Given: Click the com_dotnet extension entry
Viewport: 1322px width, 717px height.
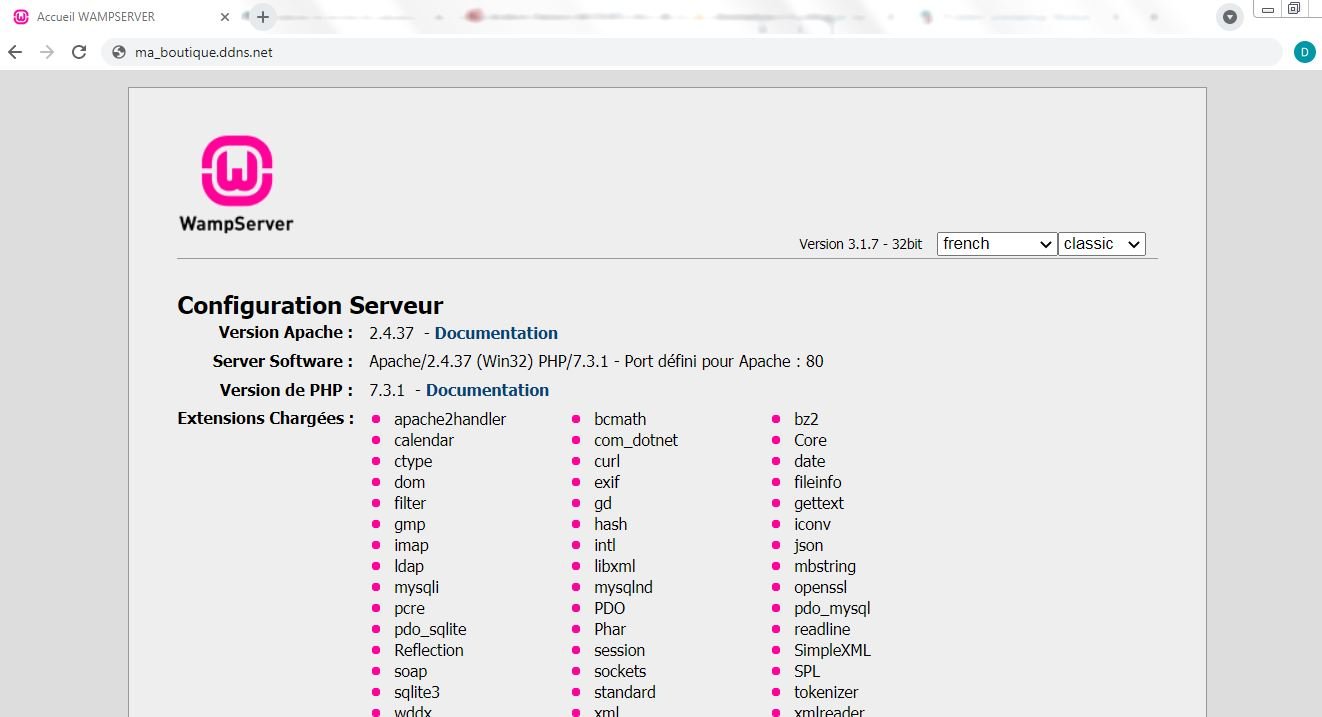Looking at the screenshot, I should pyautogui.click(x=636, y=440).
